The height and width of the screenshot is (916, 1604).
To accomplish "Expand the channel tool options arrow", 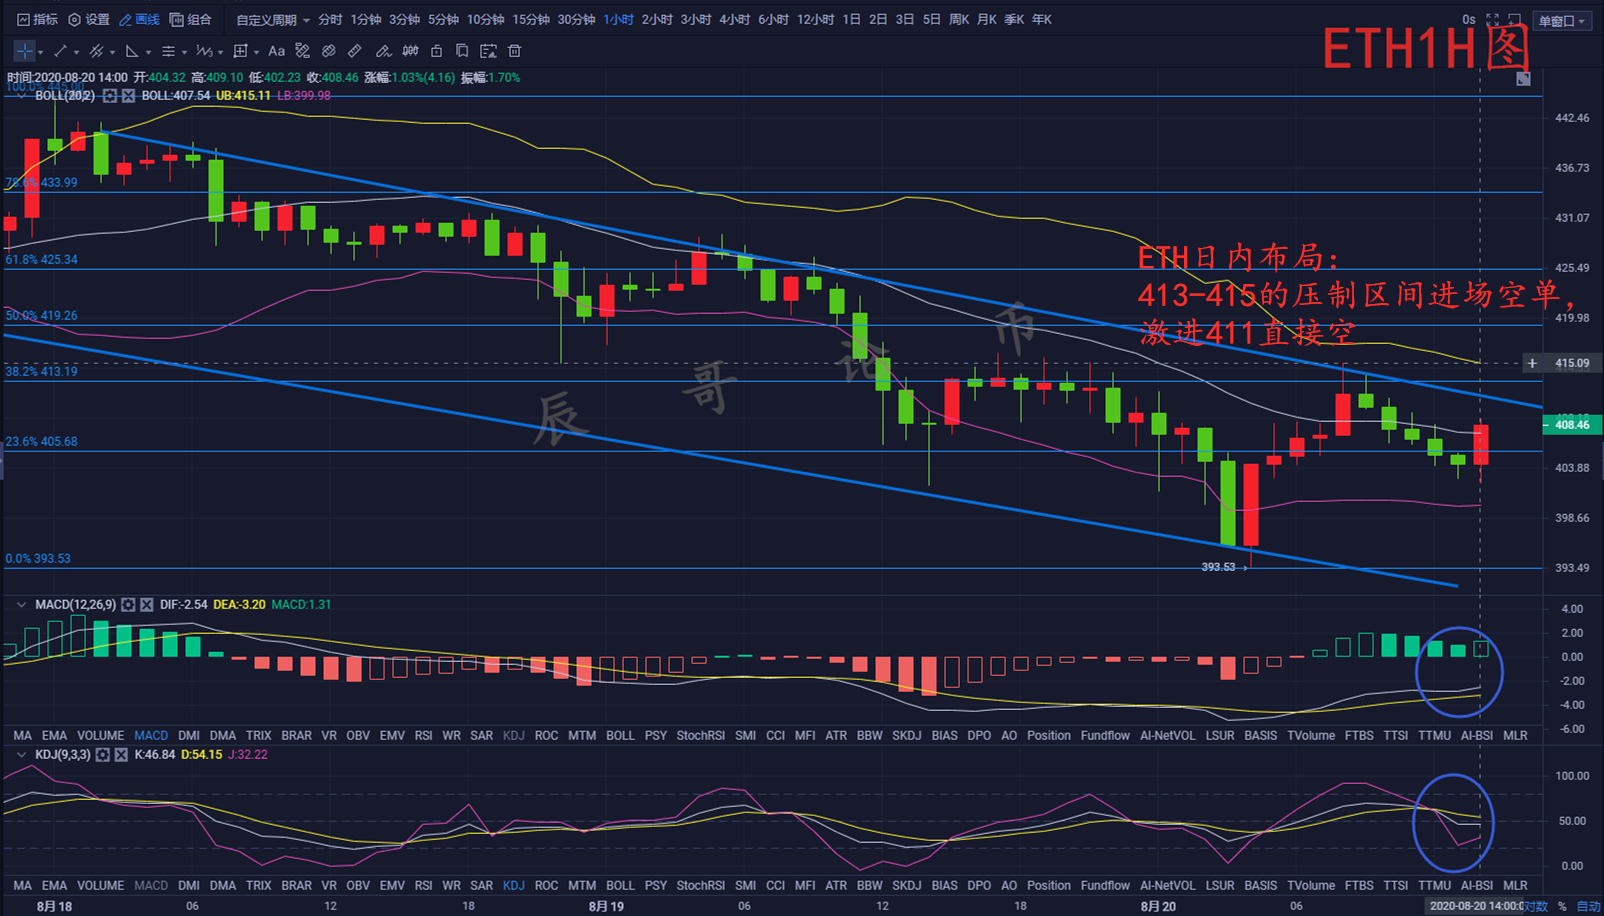I will click(112, 52).
